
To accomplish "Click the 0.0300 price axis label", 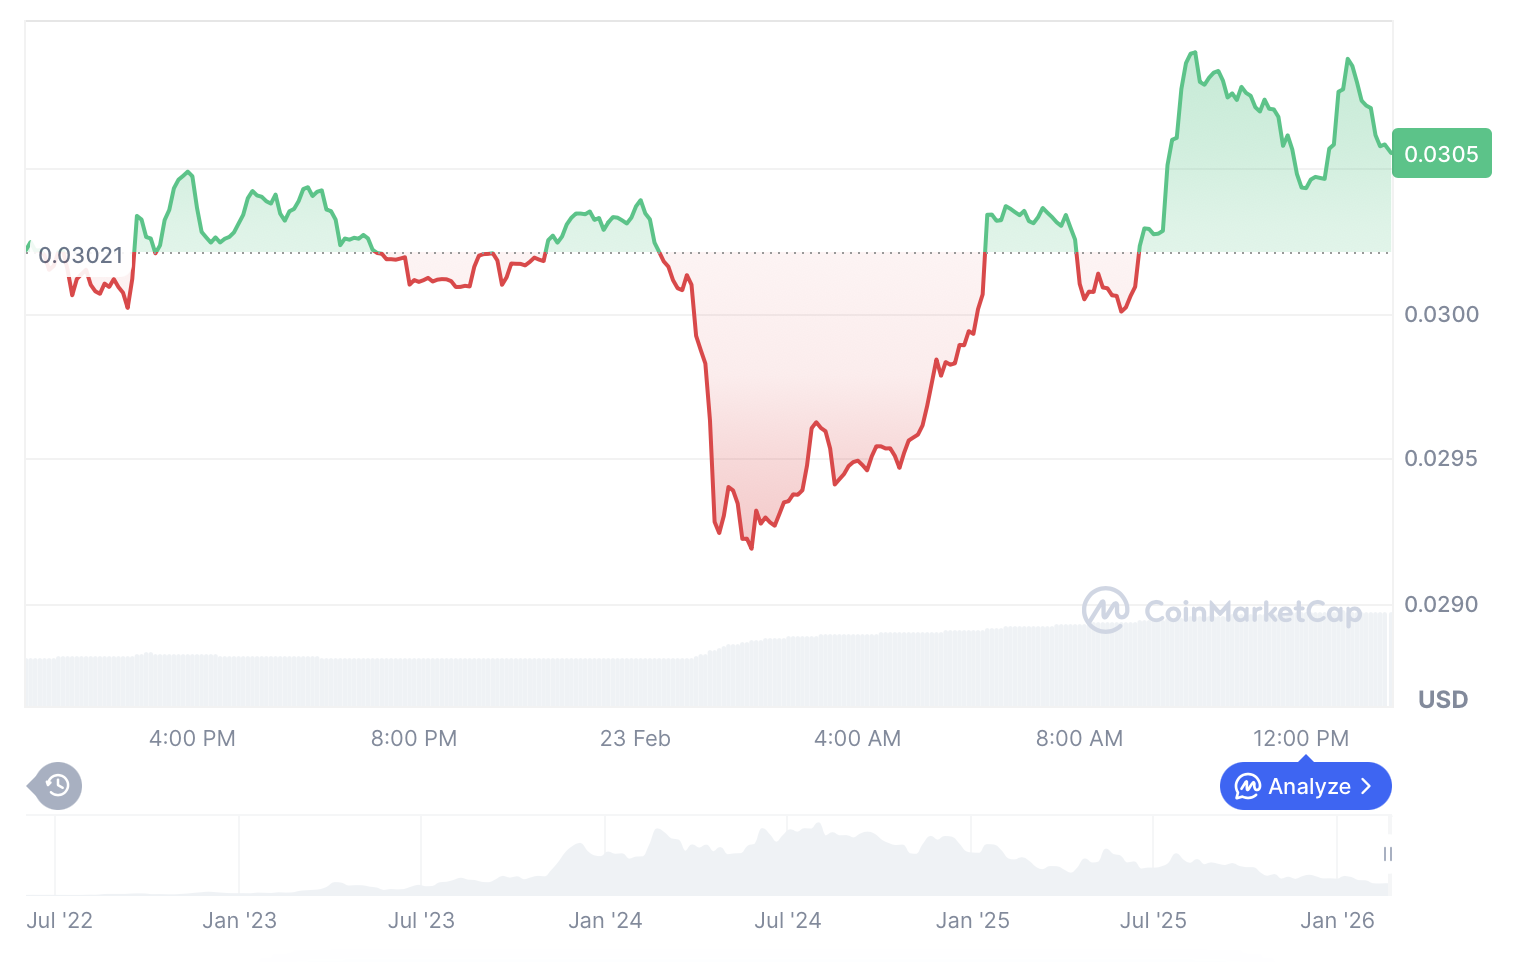I will [1441, 315].
